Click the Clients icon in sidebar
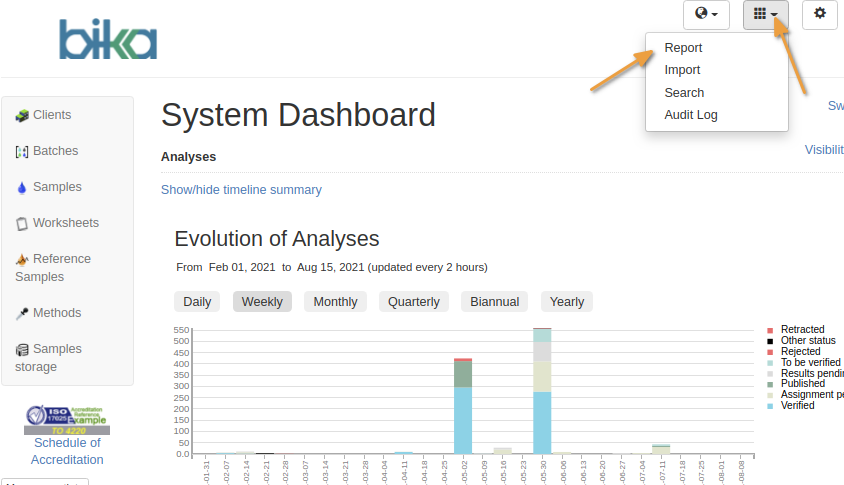 coord(22,116)
